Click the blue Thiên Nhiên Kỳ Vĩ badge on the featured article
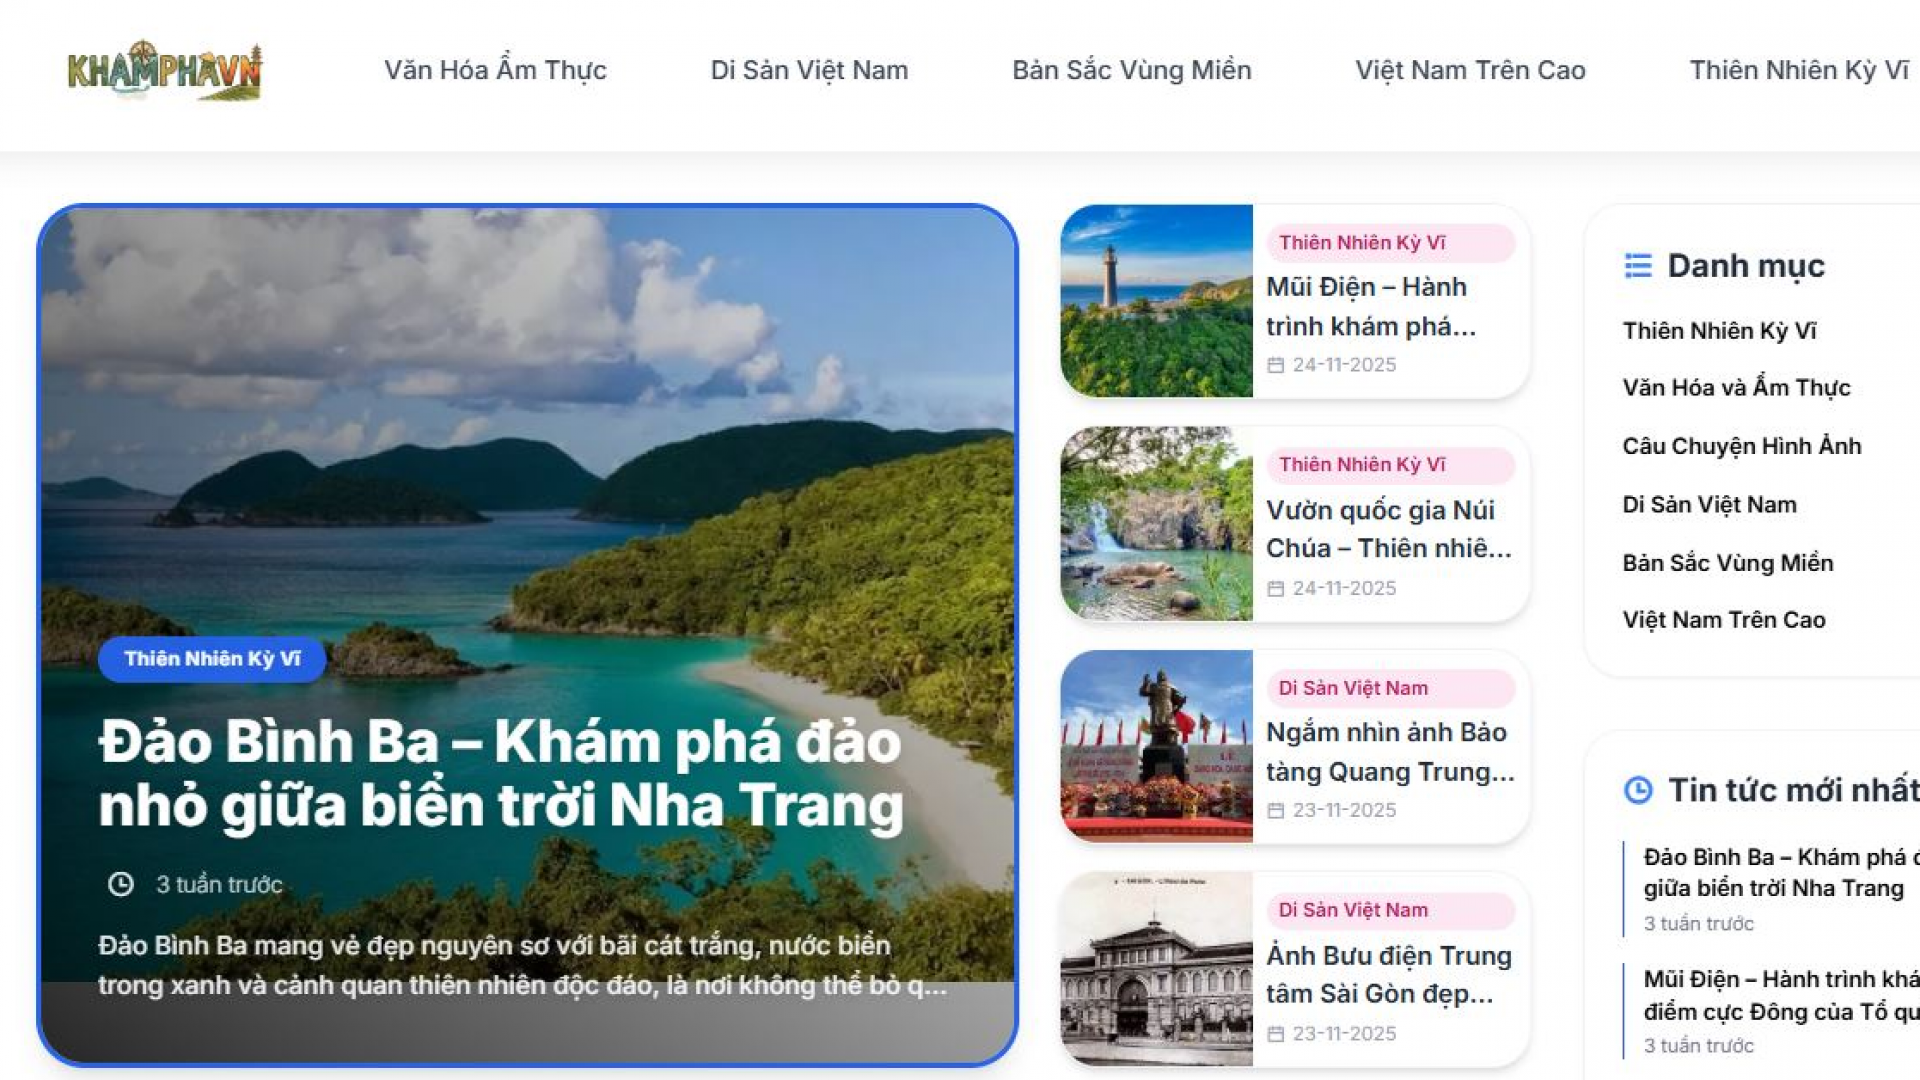 tap(212, 659)
